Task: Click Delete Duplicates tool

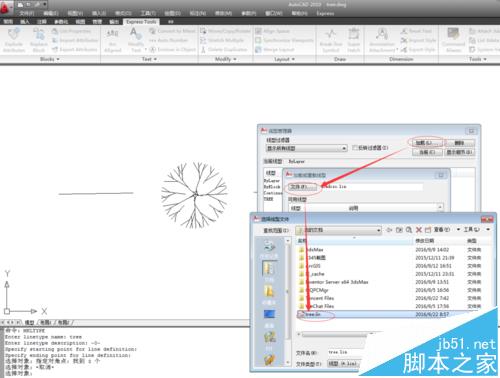Action: coord(224,49)
